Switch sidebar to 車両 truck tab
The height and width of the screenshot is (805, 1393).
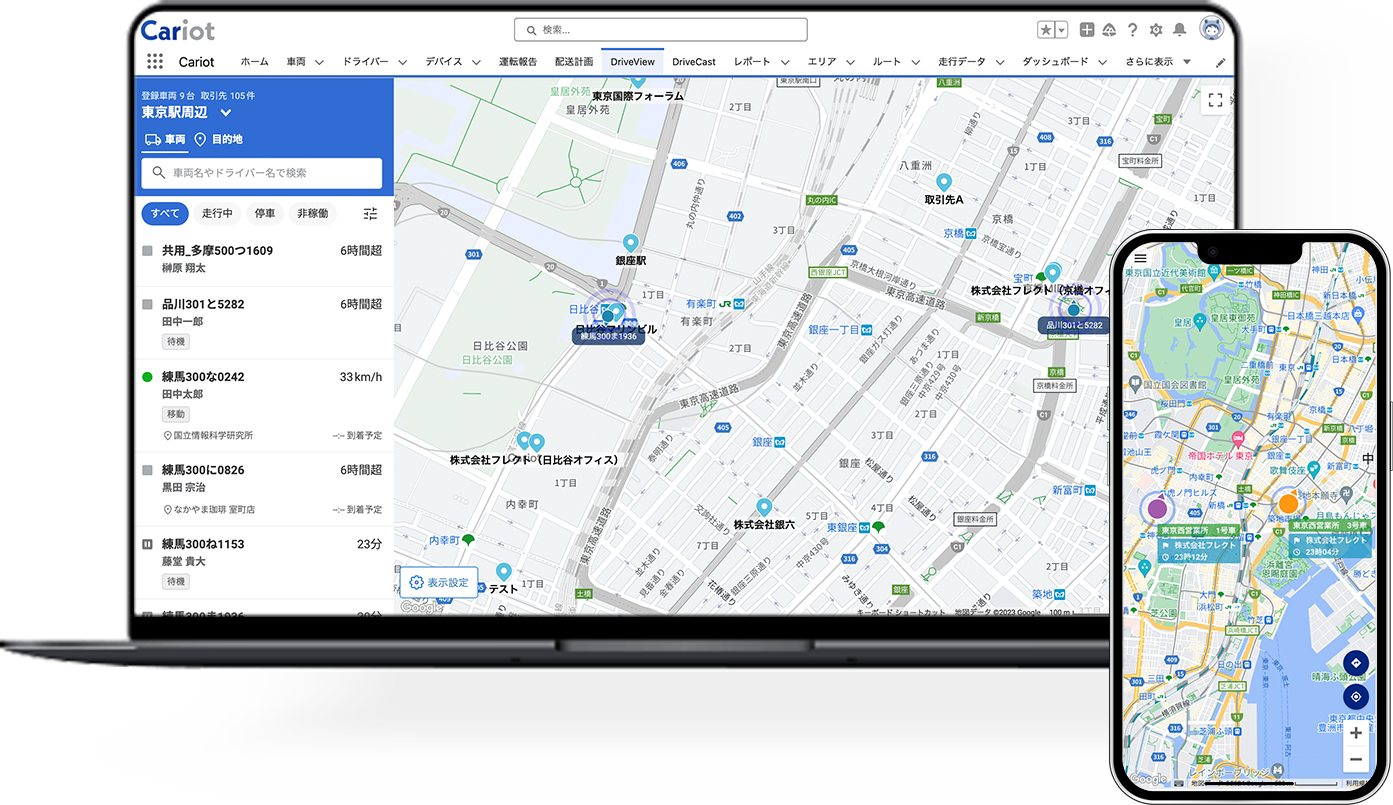pyautogui.click(x=165, y=139)
